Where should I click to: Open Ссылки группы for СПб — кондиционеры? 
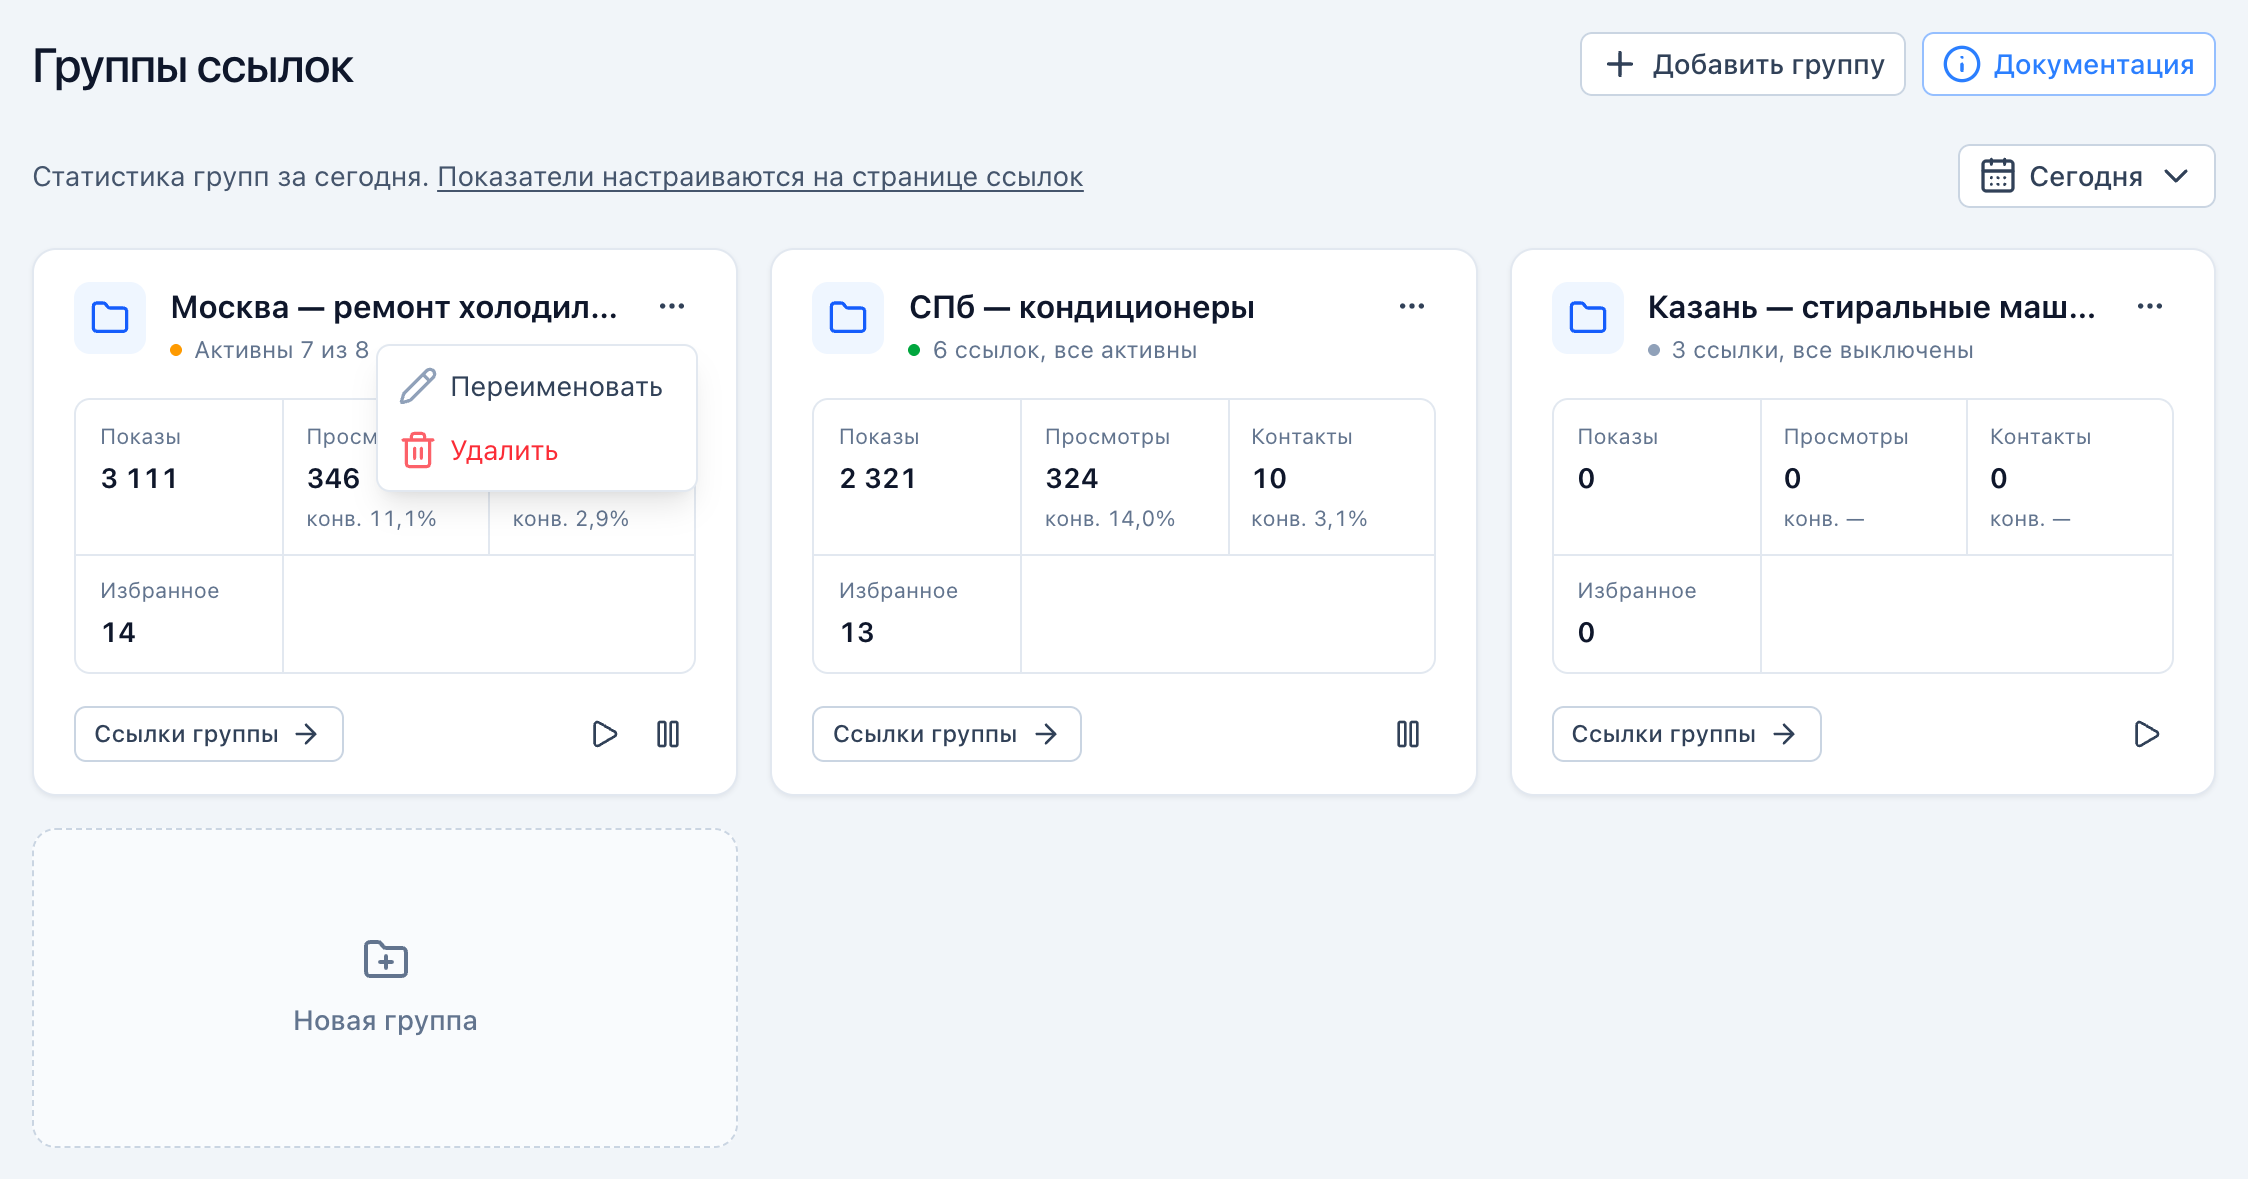point(947,734)
